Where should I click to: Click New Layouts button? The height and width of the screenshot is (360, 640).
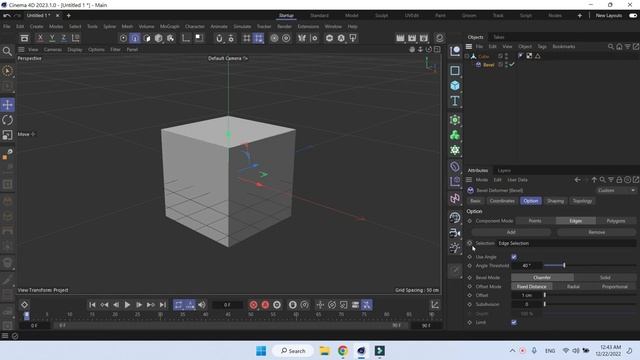(x=609, y=16)
